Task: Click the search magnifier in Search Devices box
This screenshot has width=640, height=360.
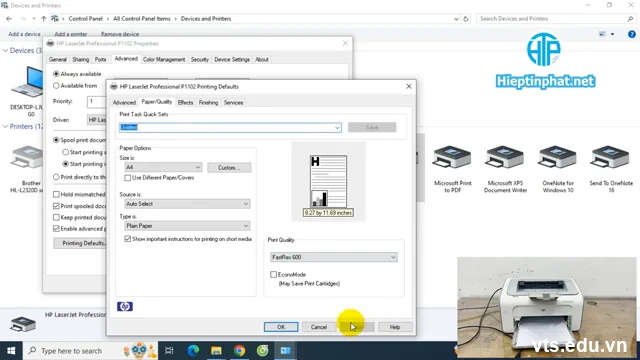Action: click(630, 19)
